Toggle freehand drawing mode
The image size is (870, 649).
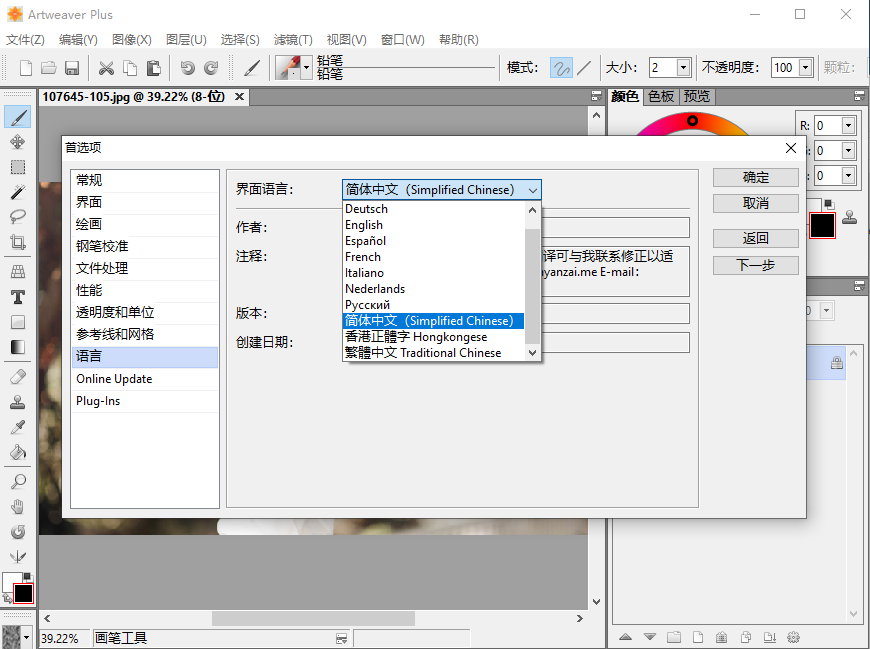tap(561, 68)
